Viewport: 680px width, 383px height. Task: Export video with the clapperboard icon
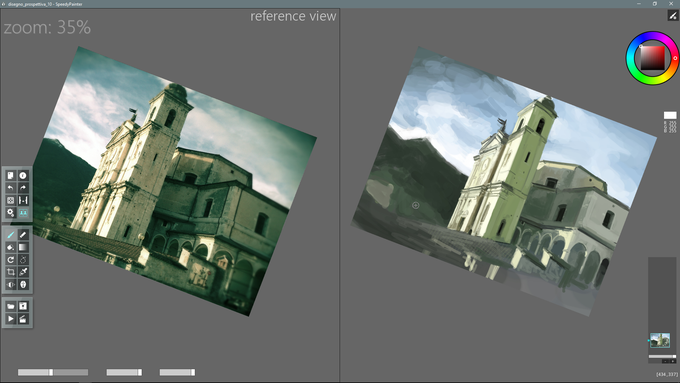tap(23, 319)
